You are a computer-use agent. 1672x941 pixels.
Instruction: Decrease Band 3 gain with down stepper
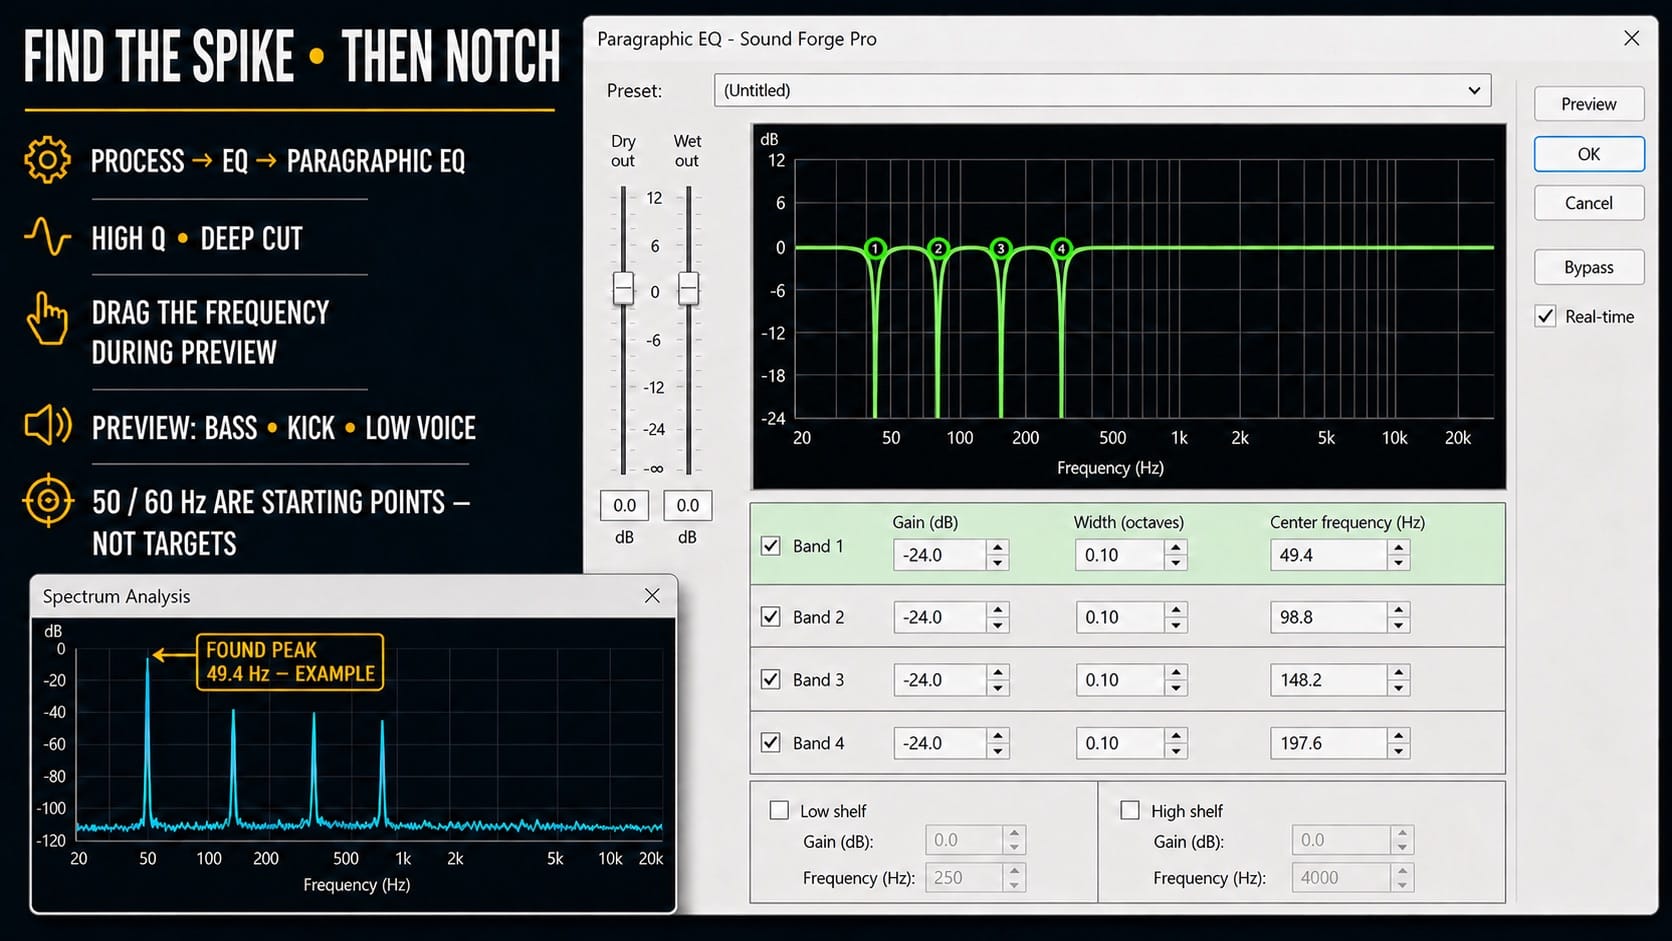click(997, 688)
